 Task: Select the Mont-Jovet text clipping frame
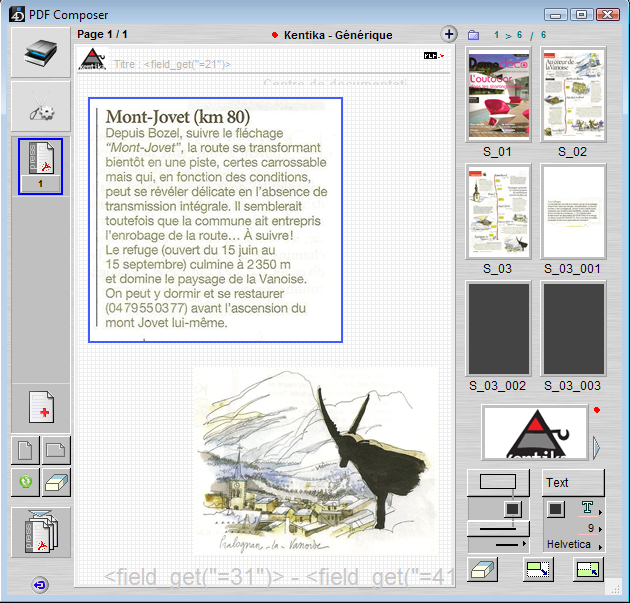[215, 220]
